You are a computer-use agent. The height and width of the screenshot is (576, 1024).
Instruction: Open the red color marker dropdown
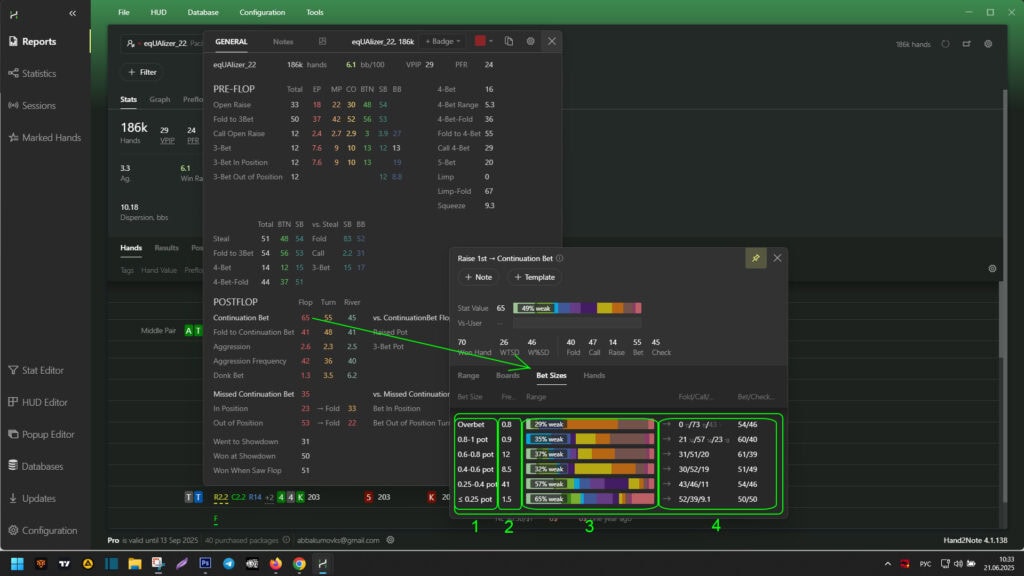pyautogui.click(x=484, y=41)
